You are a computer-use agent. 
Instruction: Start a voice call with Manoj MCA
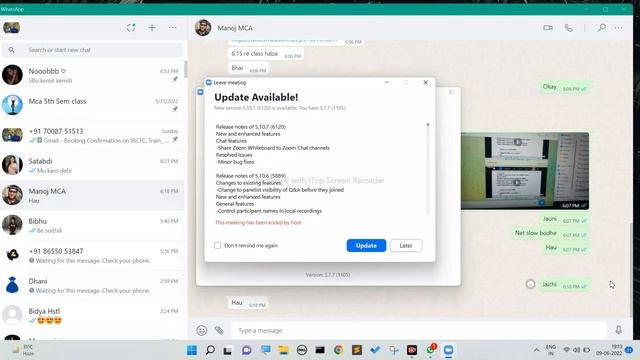point(568,28)
